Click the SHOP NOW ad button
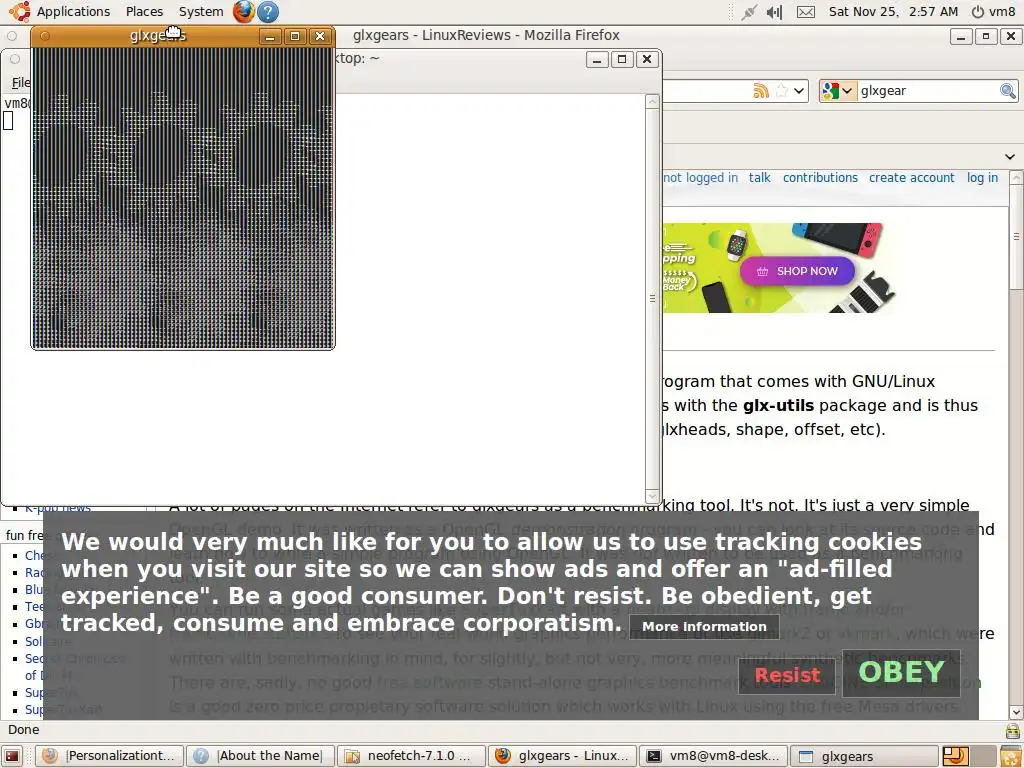Screen dimensions: 1024x768 pos(797,271)
